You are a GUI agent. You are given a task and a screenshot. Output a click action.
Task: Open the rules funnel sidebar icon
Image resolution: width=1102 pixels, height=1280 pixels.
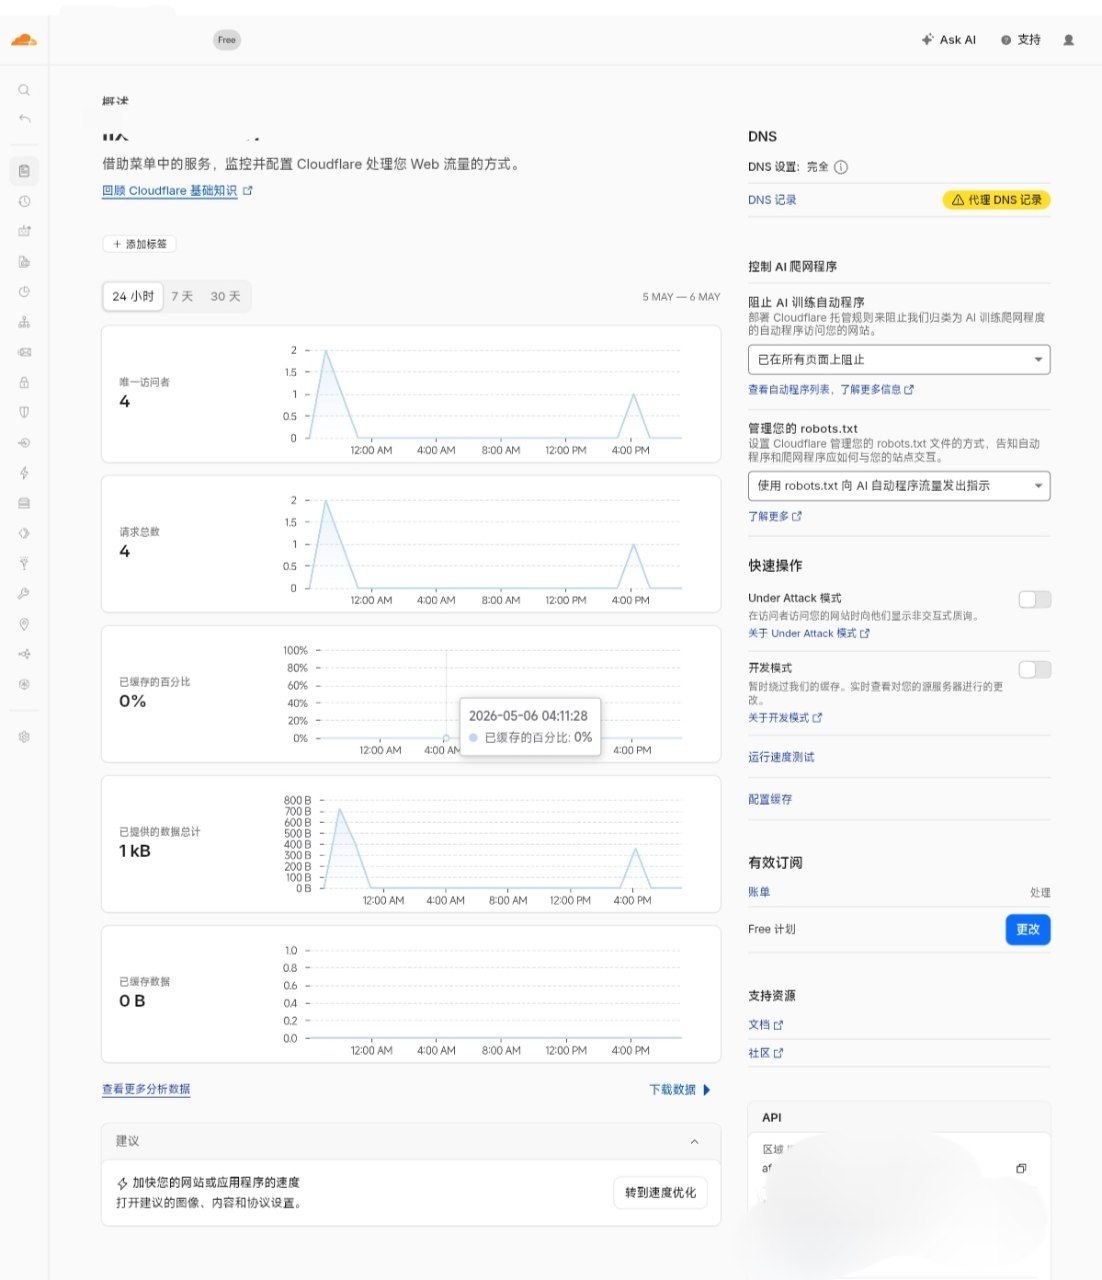(x=24, y=563)
